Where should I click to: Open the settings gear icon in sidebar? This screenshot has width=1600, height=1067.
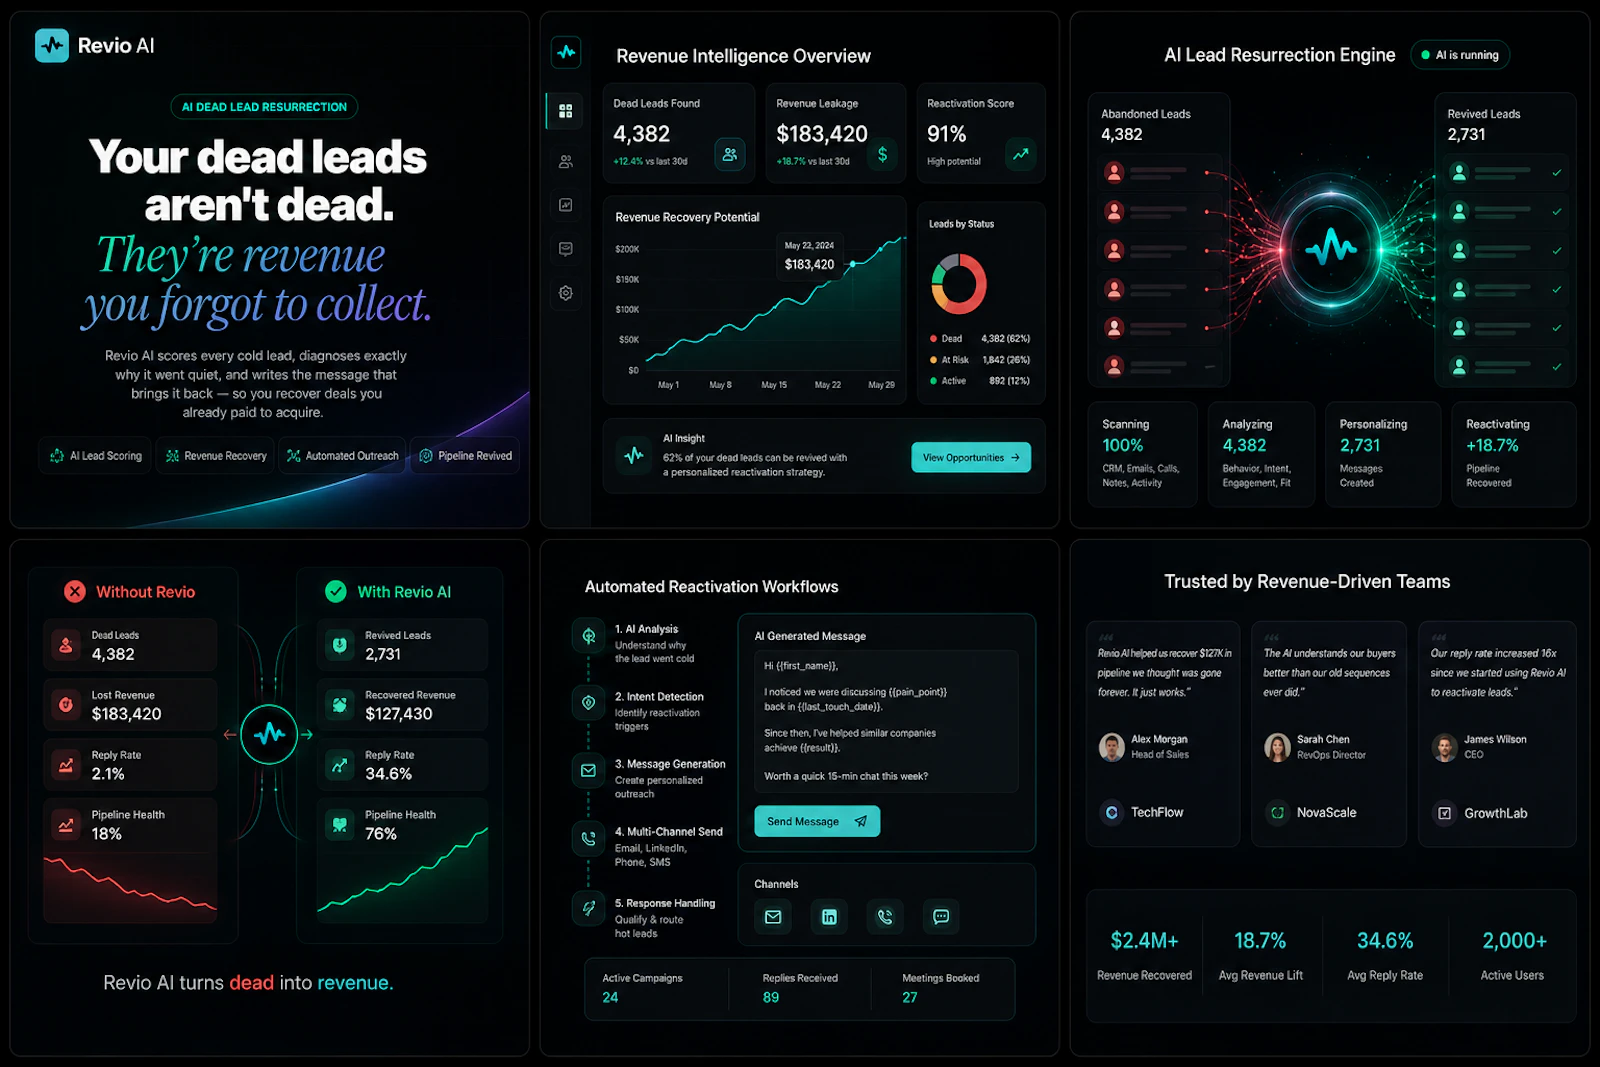pyautogui.click(x=566, y=293)
